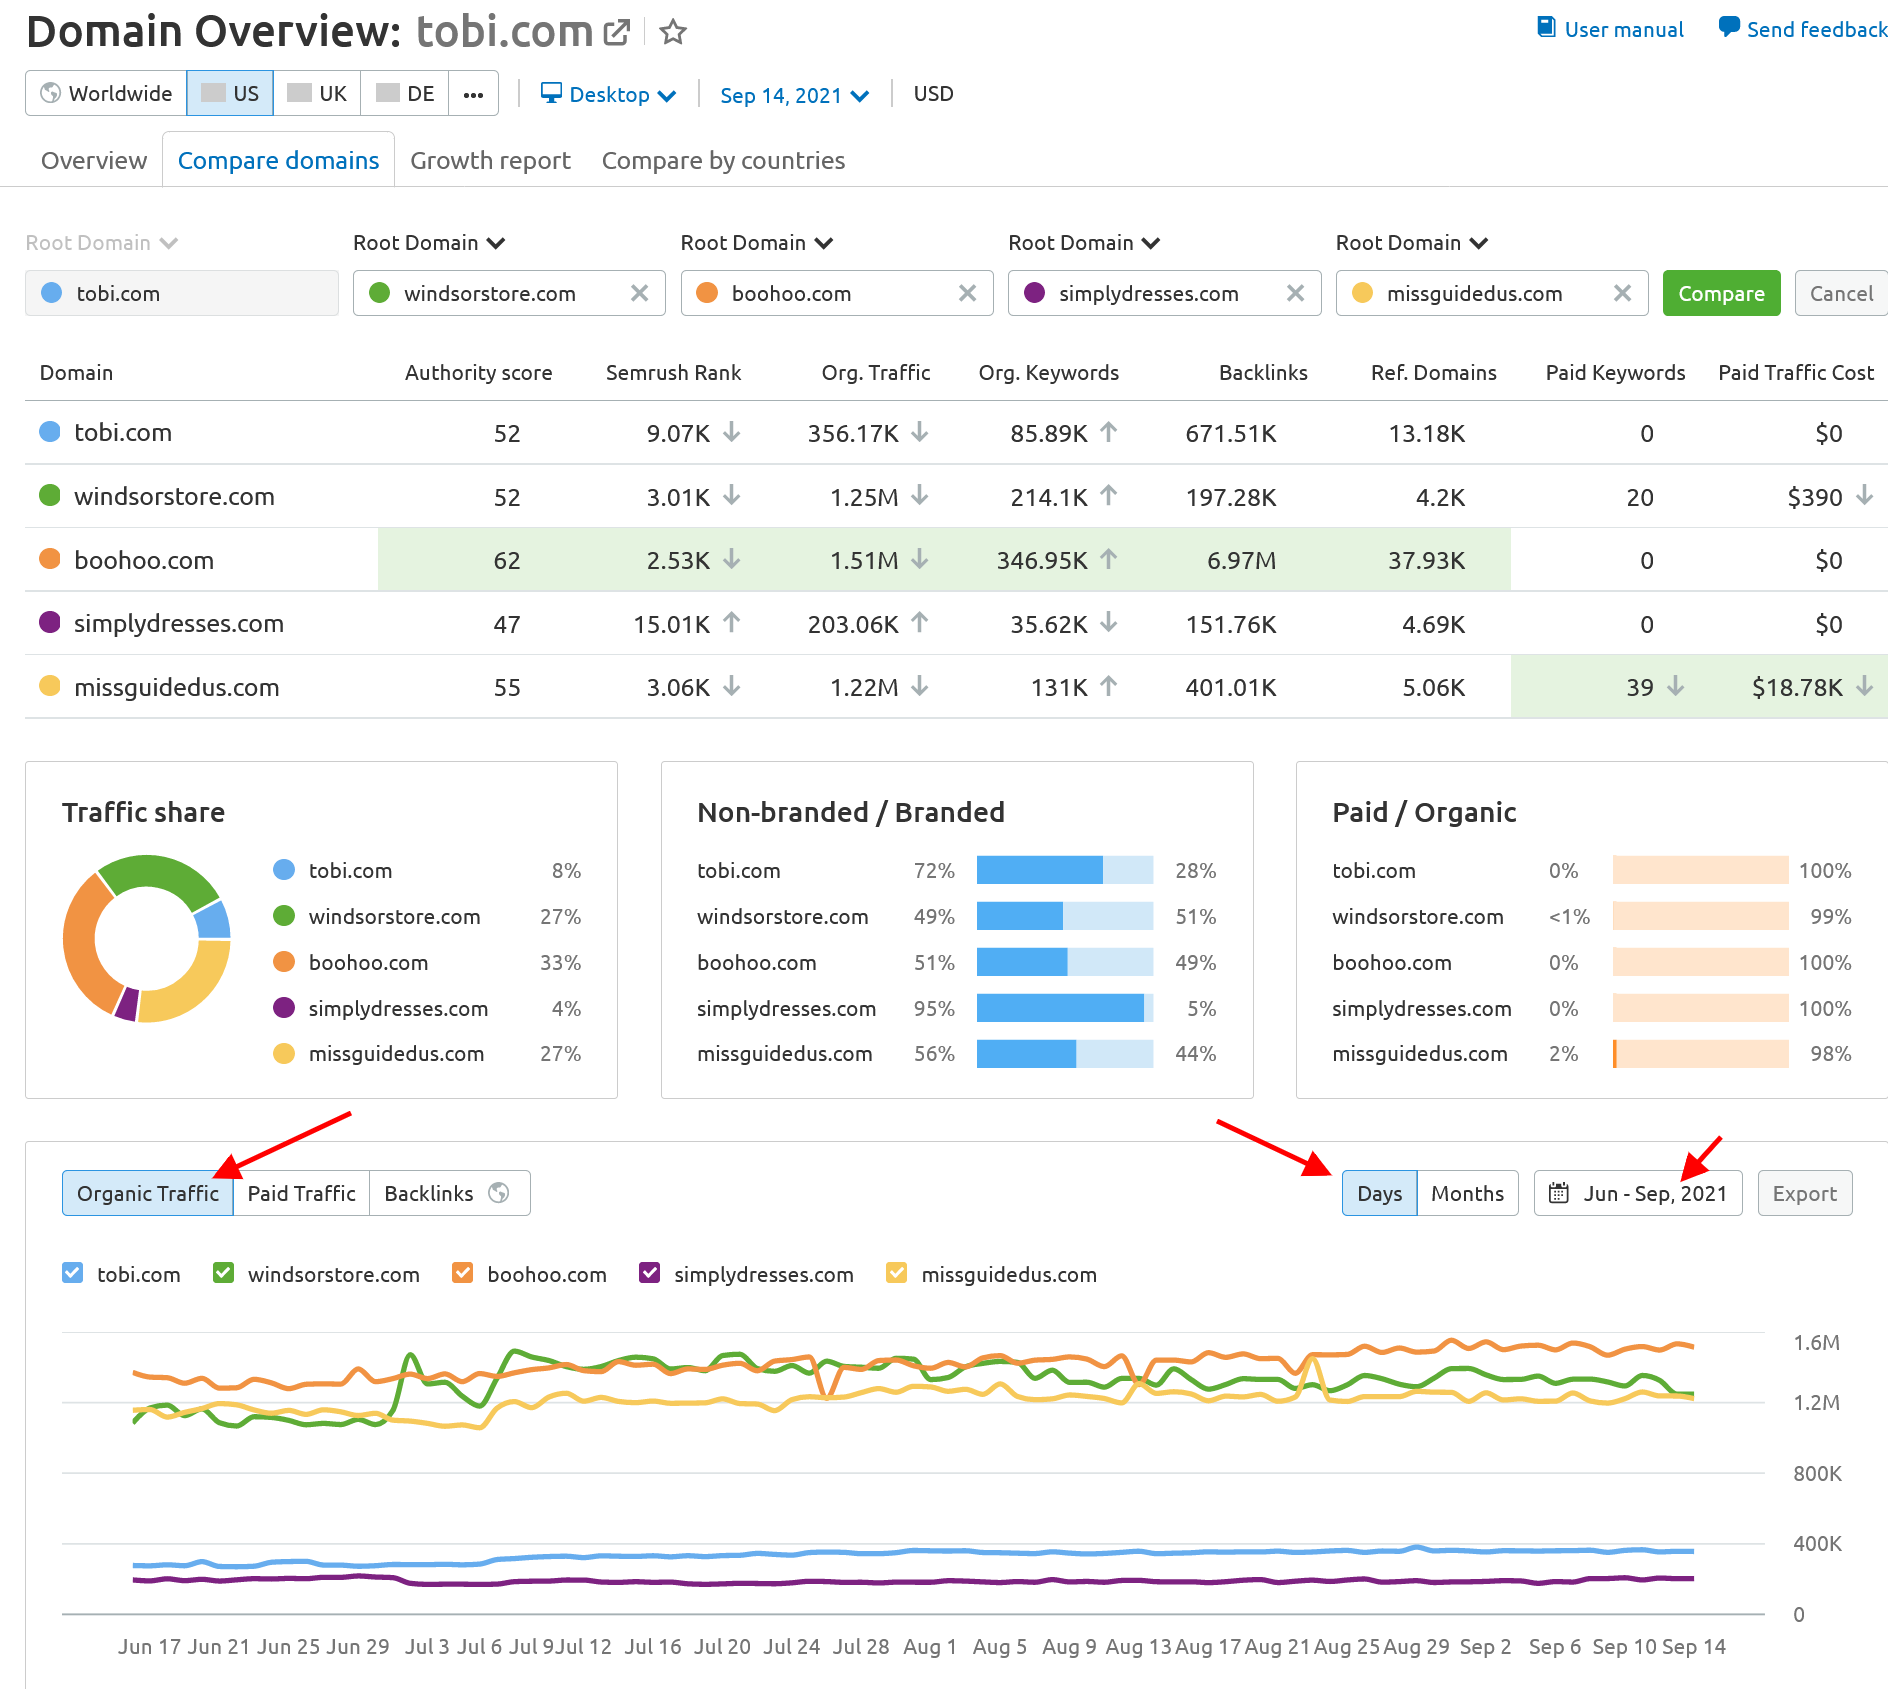
Task: Click the globe icon on Backlinks tab
Action: click(499, 1193)
